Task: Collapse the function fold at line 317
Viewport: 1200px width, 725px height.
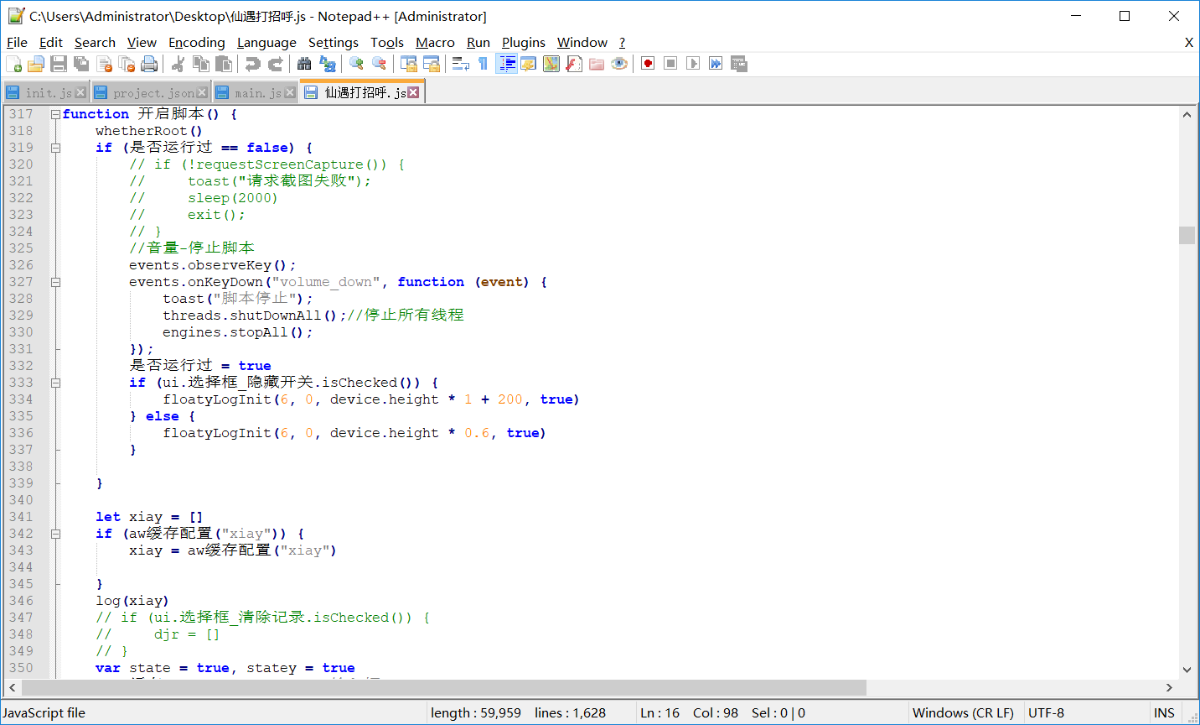Action: coord(56,114)
